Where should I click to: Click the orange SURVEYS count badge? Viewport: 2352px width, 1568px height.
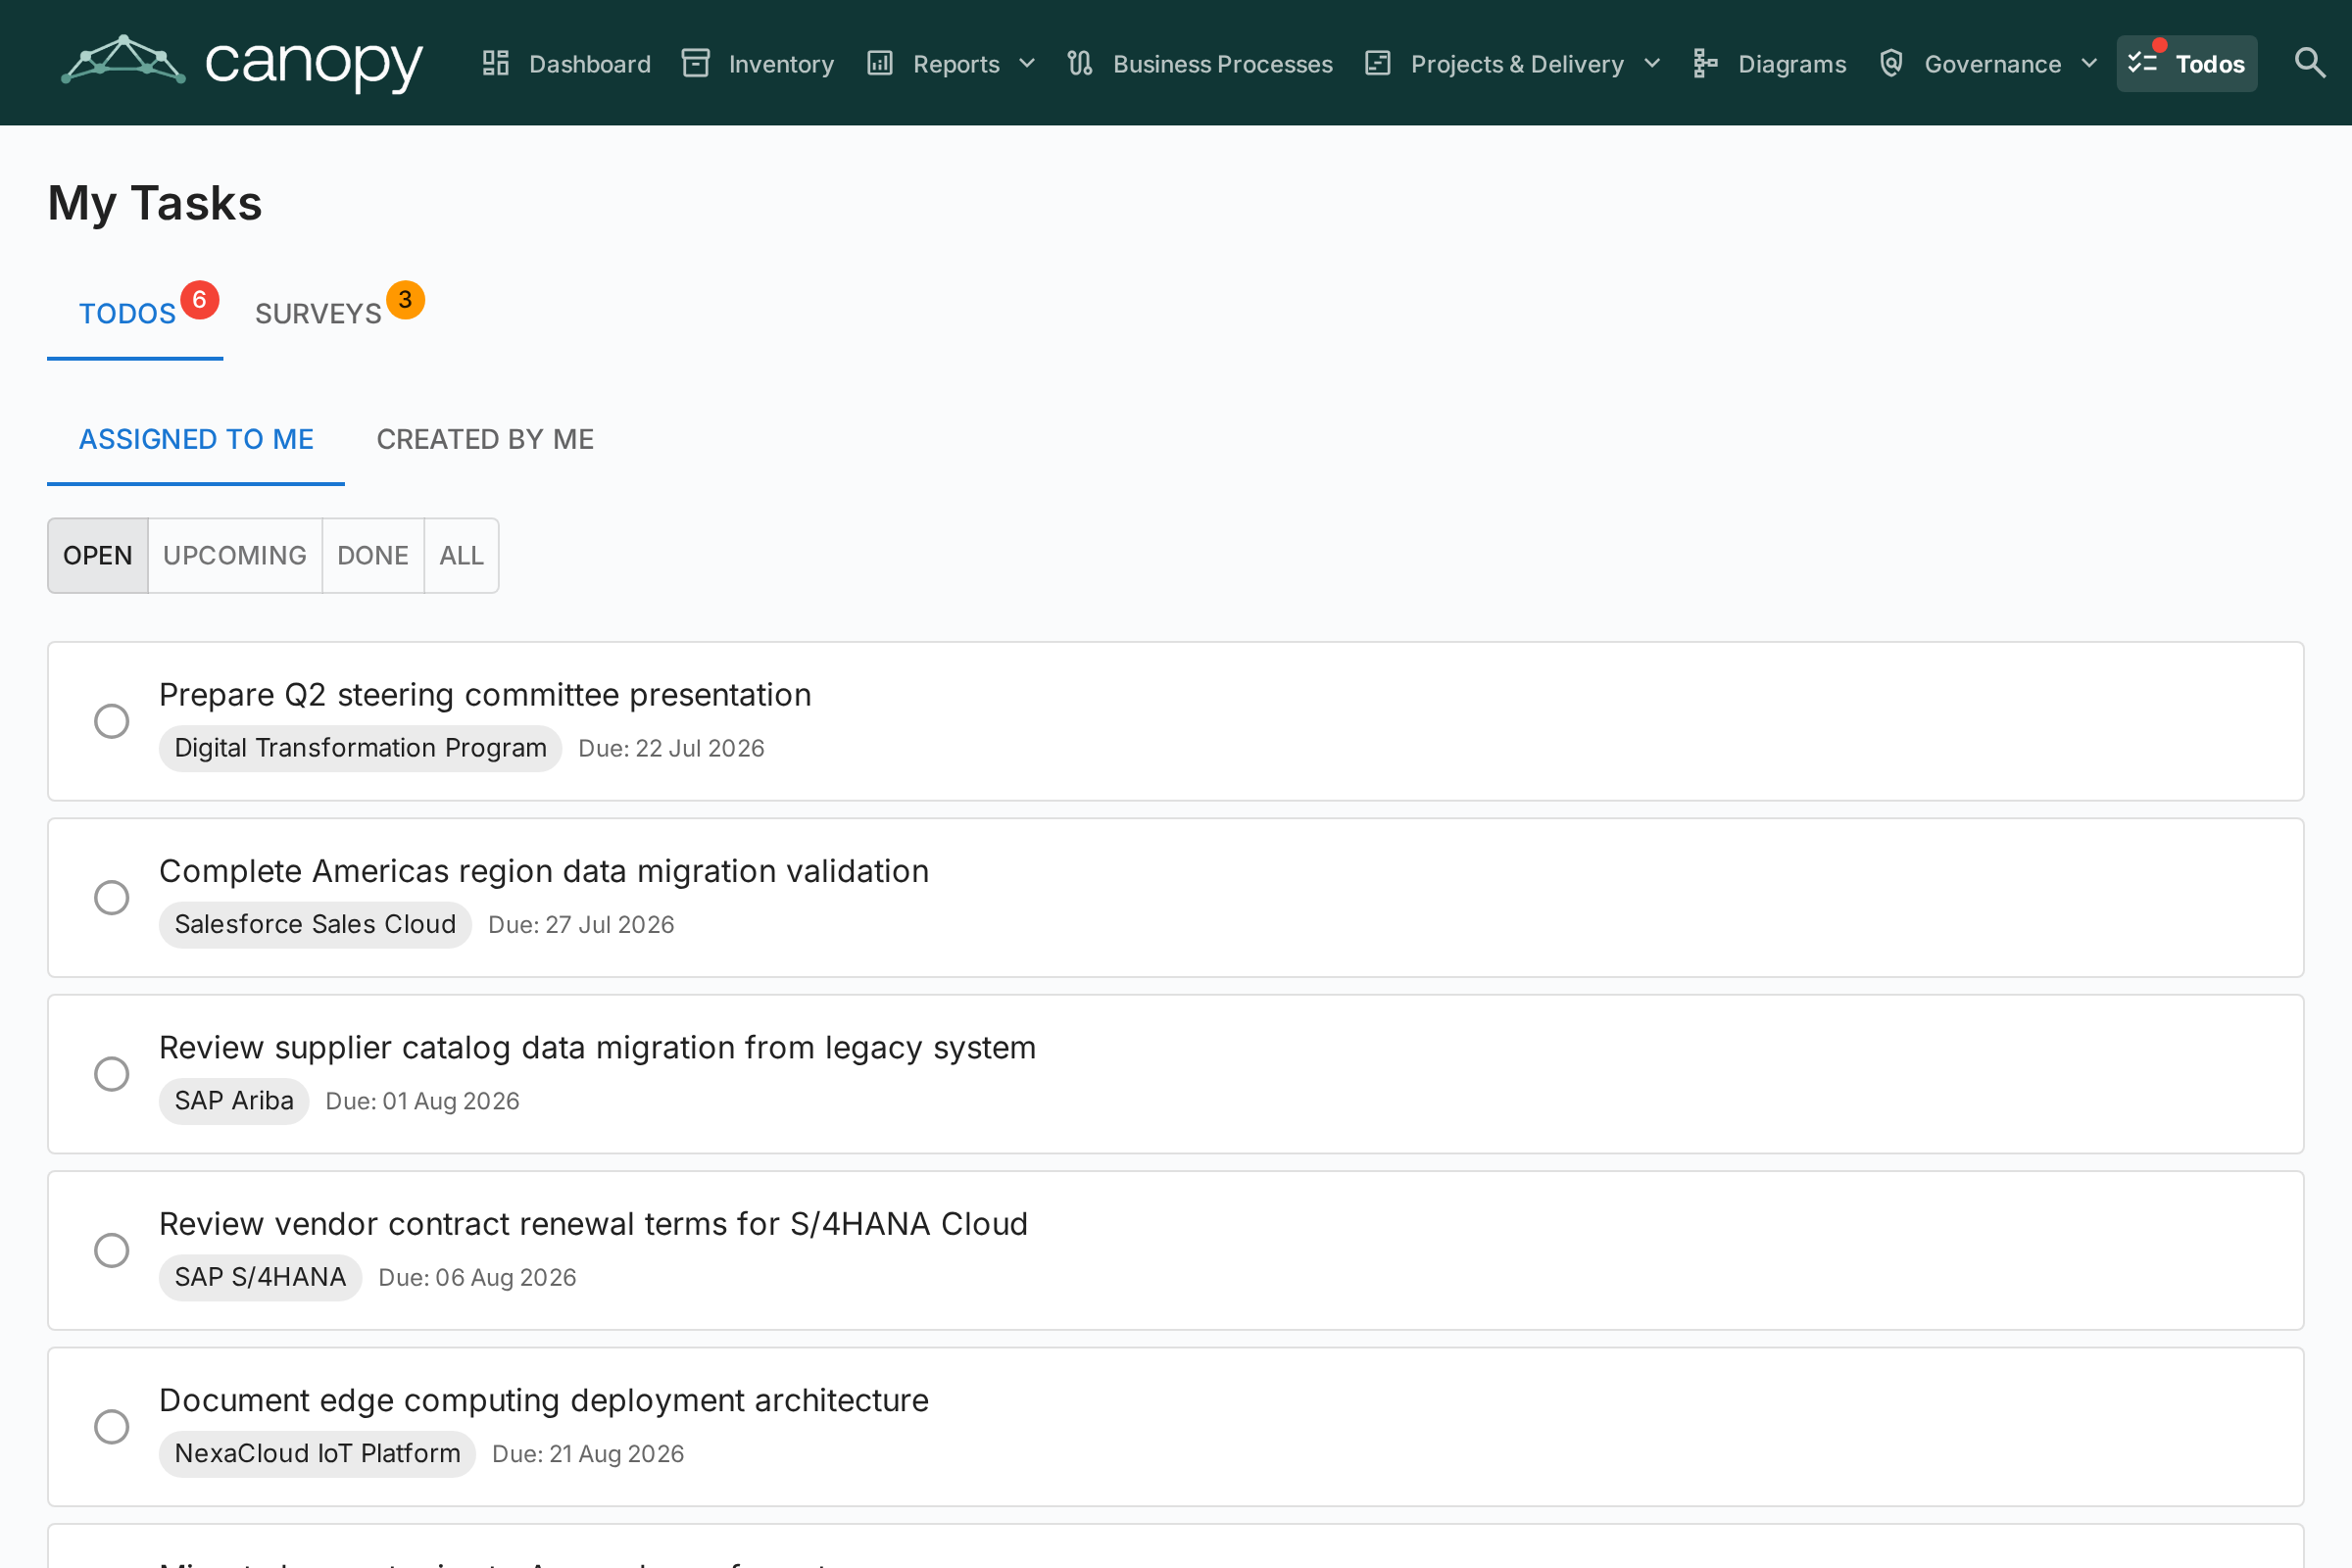pyautogui.click(x=405, y=300)
